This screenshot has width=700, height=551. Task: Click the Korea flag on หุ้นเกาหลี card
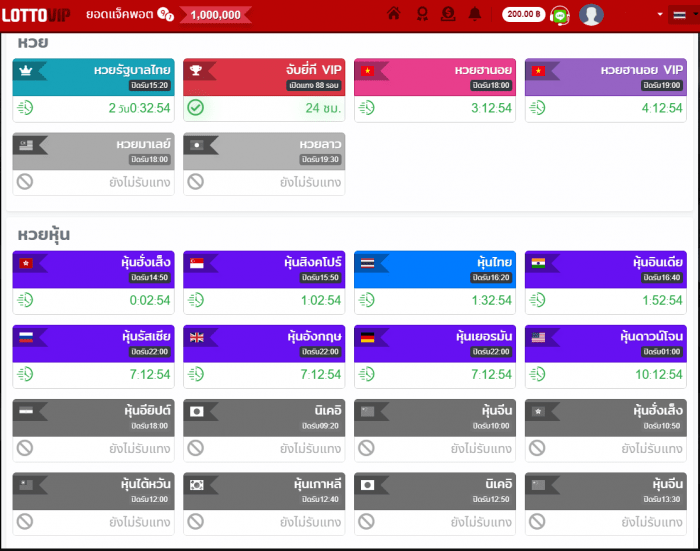click(x=196, y=485)
